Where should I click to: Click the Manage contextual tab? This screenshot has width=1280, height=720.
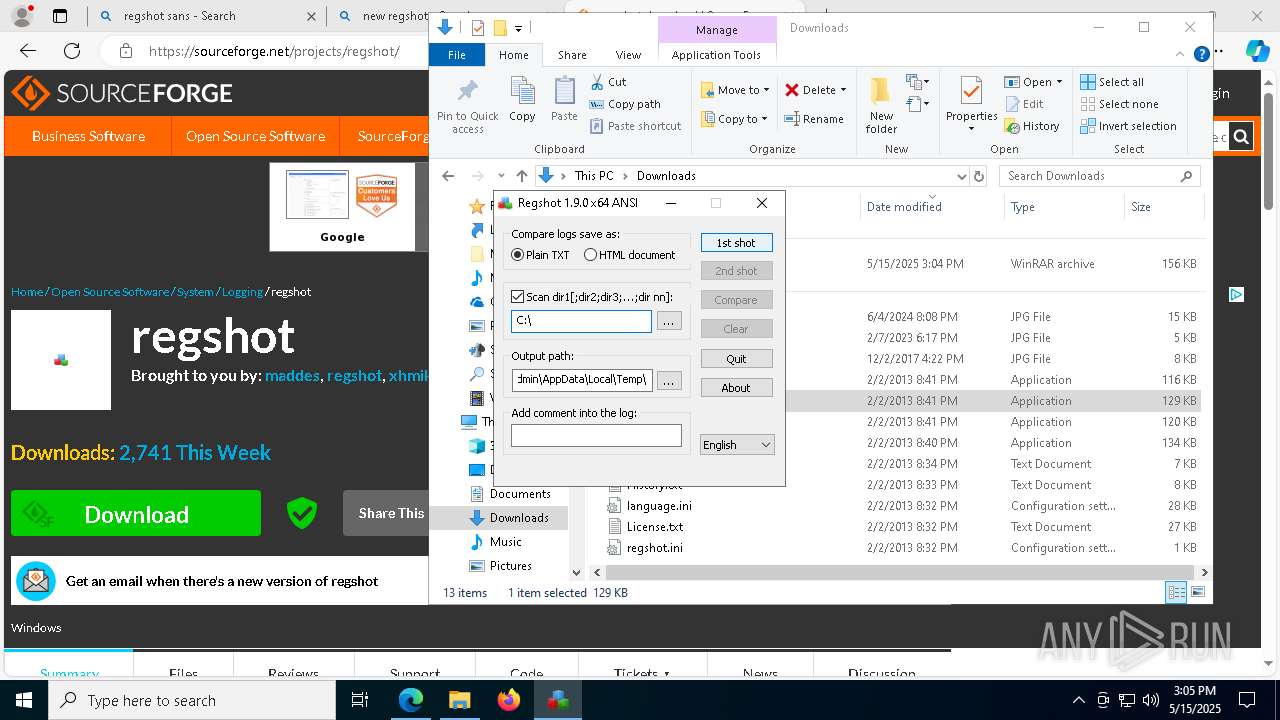716,30
